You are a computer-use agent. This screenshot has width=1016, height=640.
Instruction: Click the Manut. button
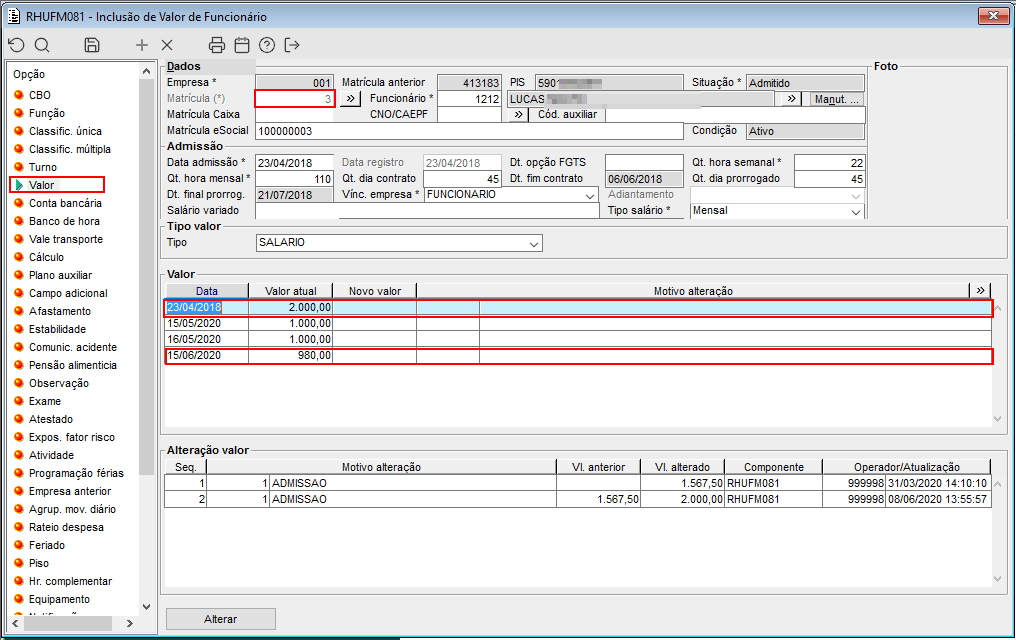[836, 99]
